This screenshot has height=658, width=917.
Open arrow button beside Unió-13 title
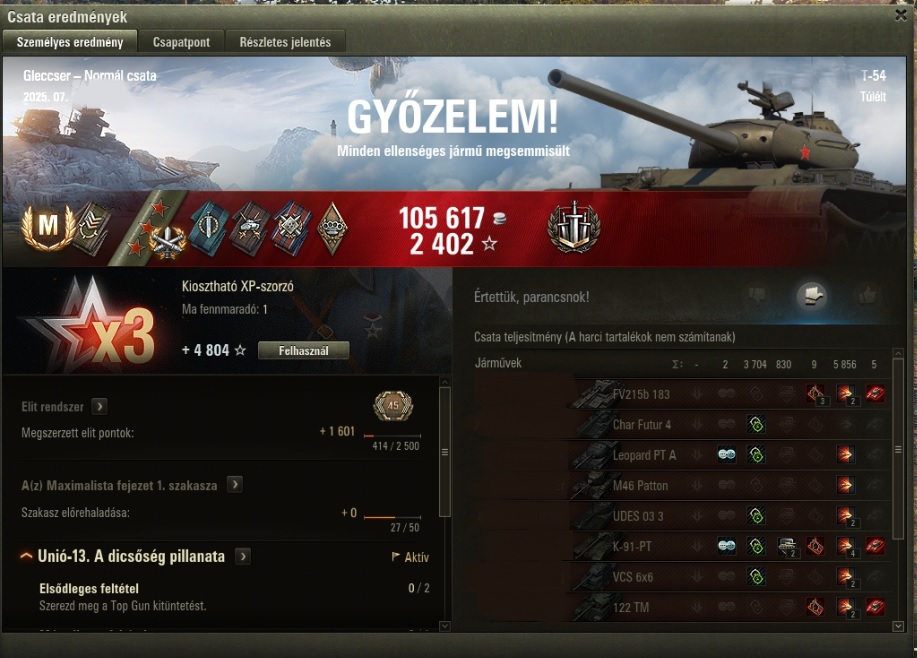coord(243,556)
